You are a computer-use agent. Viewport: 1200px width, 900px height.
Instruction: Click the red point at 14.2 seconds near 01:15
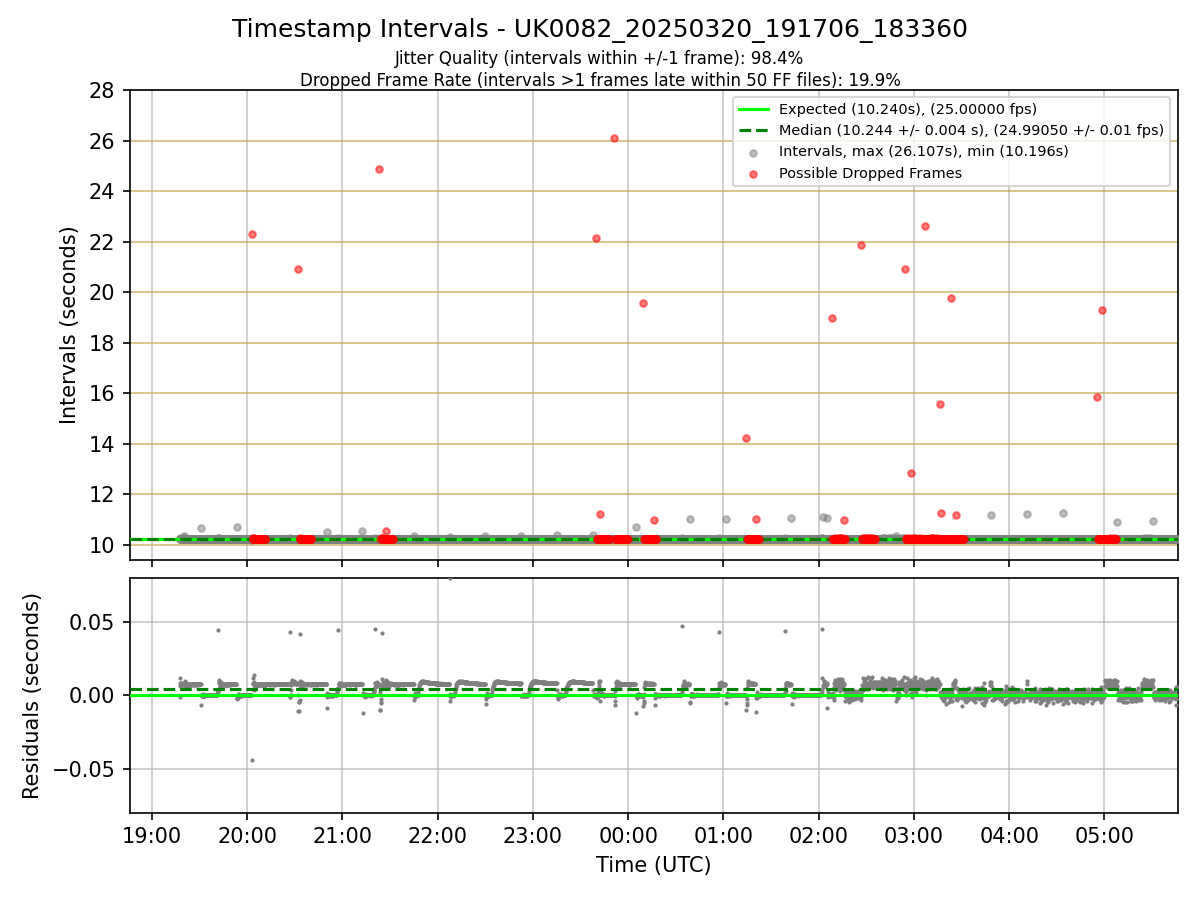click(746, 438)
